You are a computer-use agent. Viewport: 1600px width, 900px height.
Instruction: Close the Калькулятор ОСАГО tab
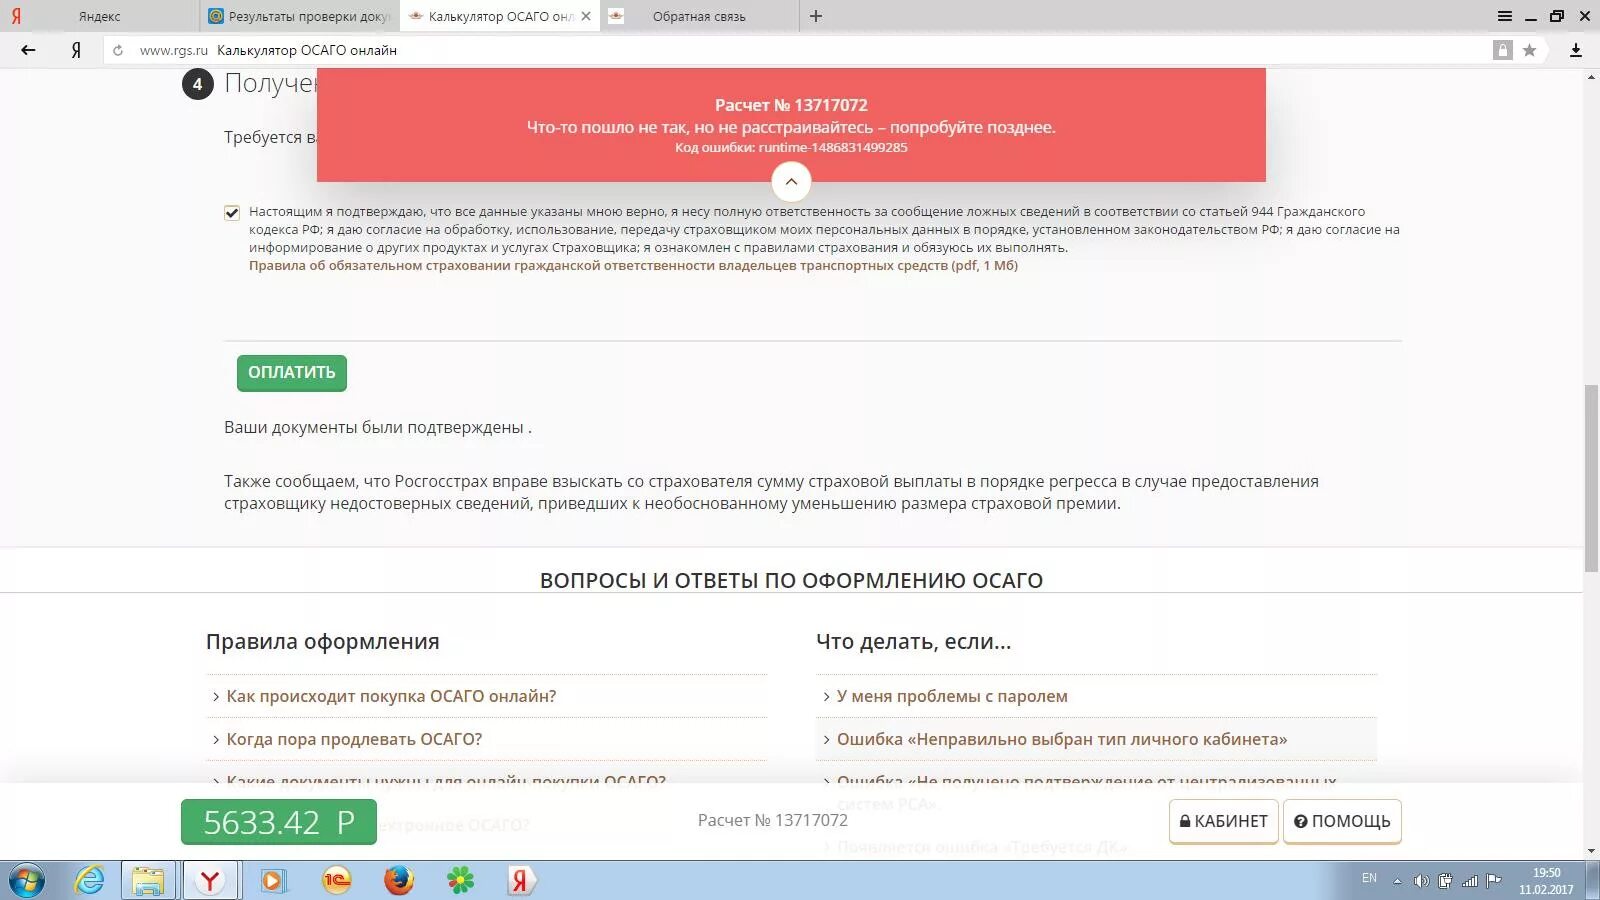click(x=586, y=16)
